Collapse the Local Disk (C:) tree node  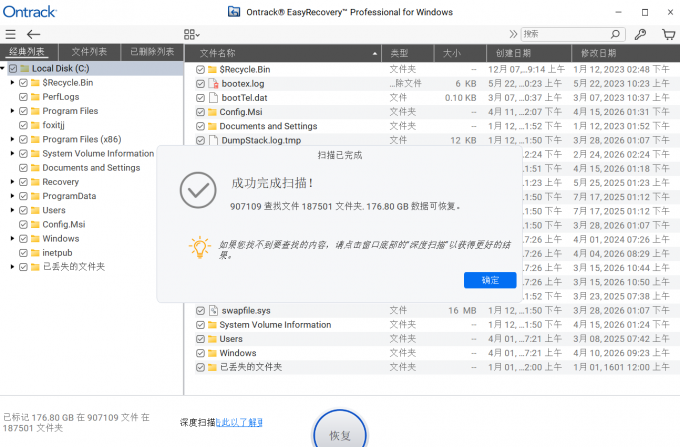pyautogui.click(x=3, y=69)
